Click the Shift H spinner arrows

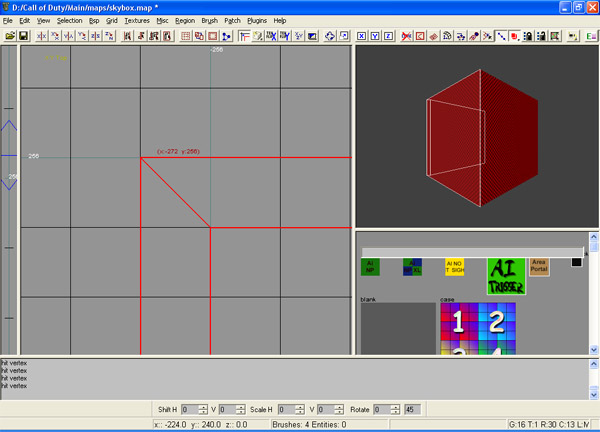coord(203,409)
